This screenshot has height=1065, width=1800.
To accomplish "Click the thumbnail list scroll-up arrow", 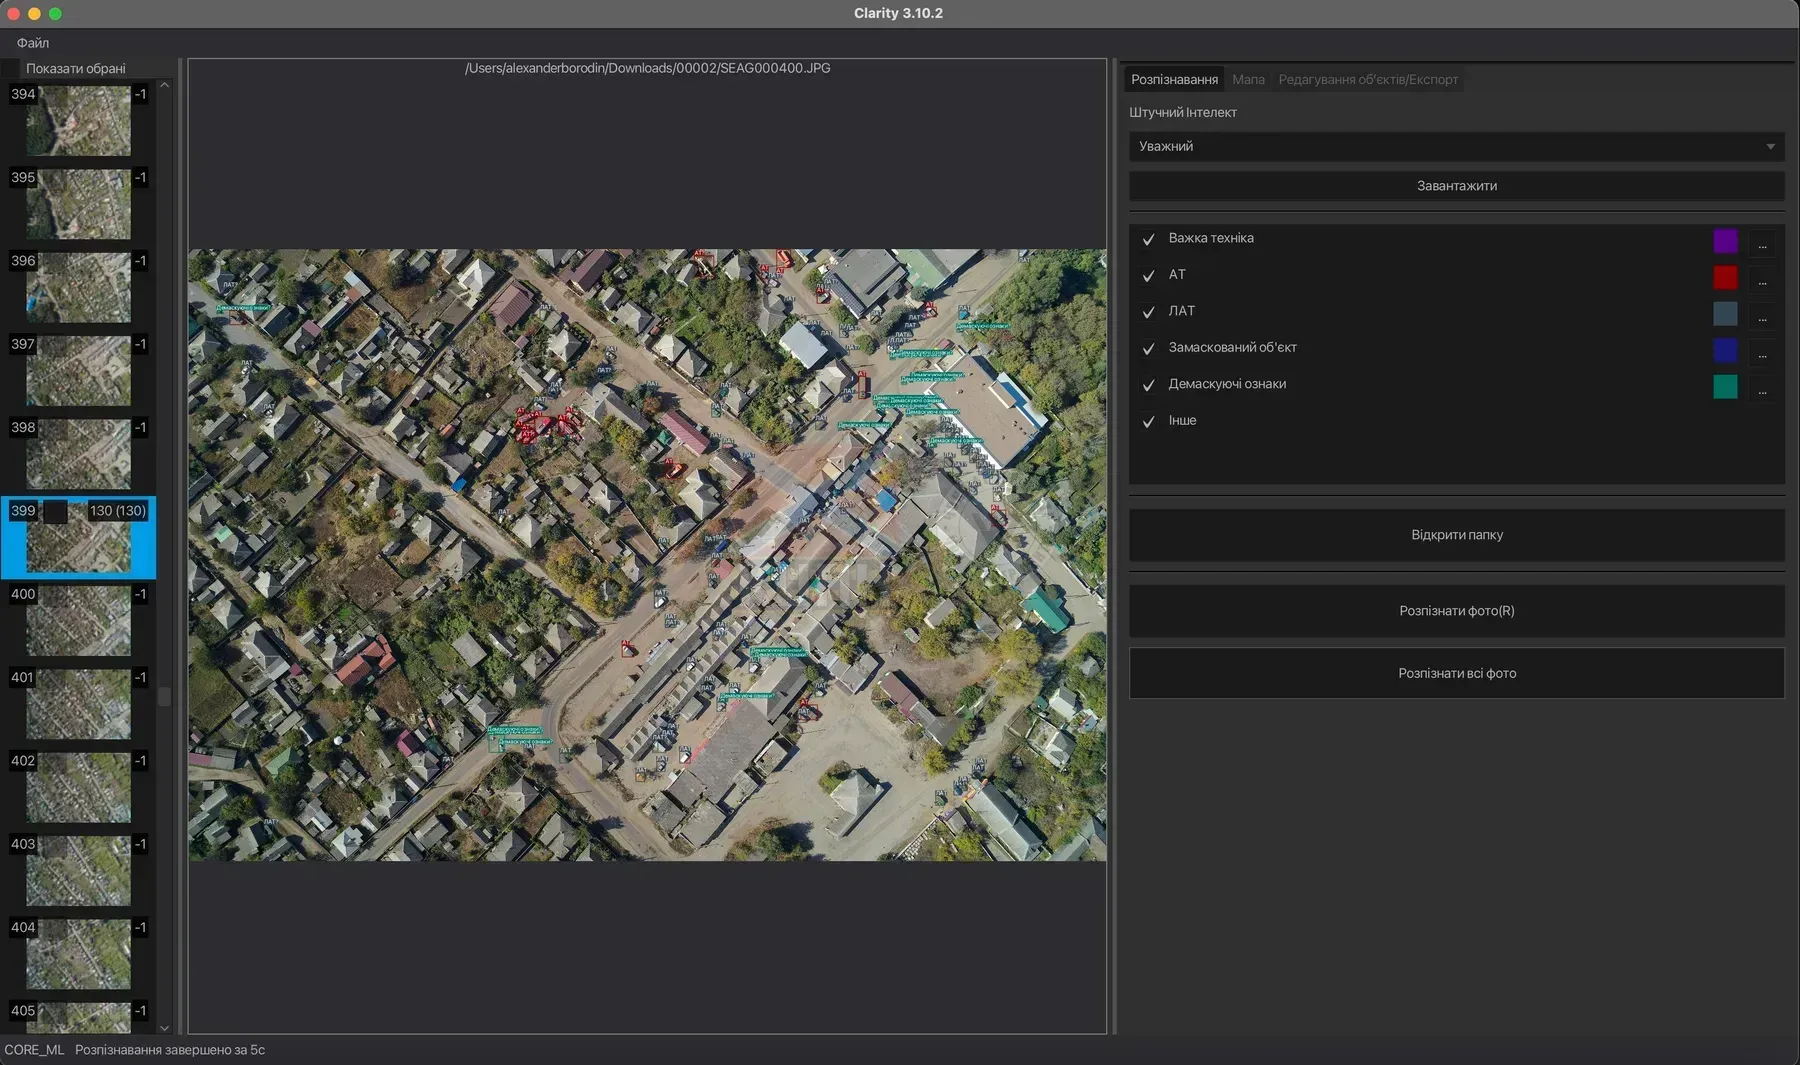I will 165,85.
